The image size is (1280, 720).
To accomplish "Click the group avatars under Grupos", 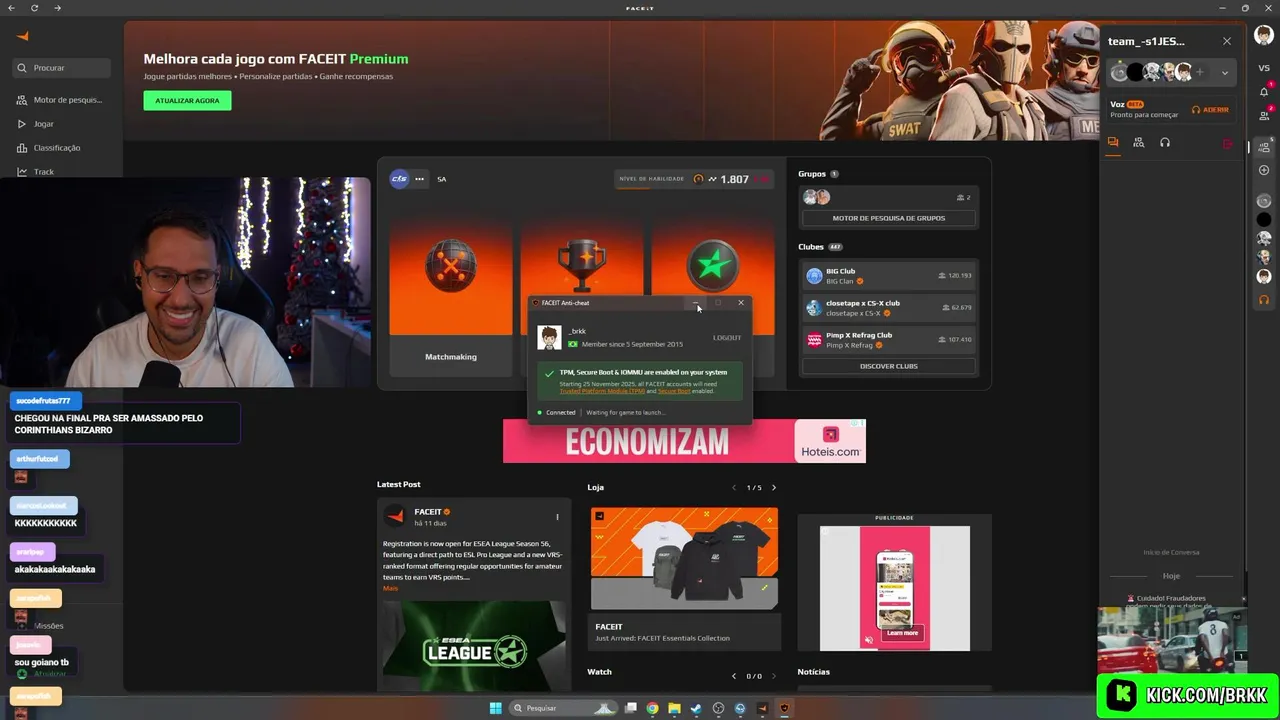I will pyautogui.click(x=817, y=197).
